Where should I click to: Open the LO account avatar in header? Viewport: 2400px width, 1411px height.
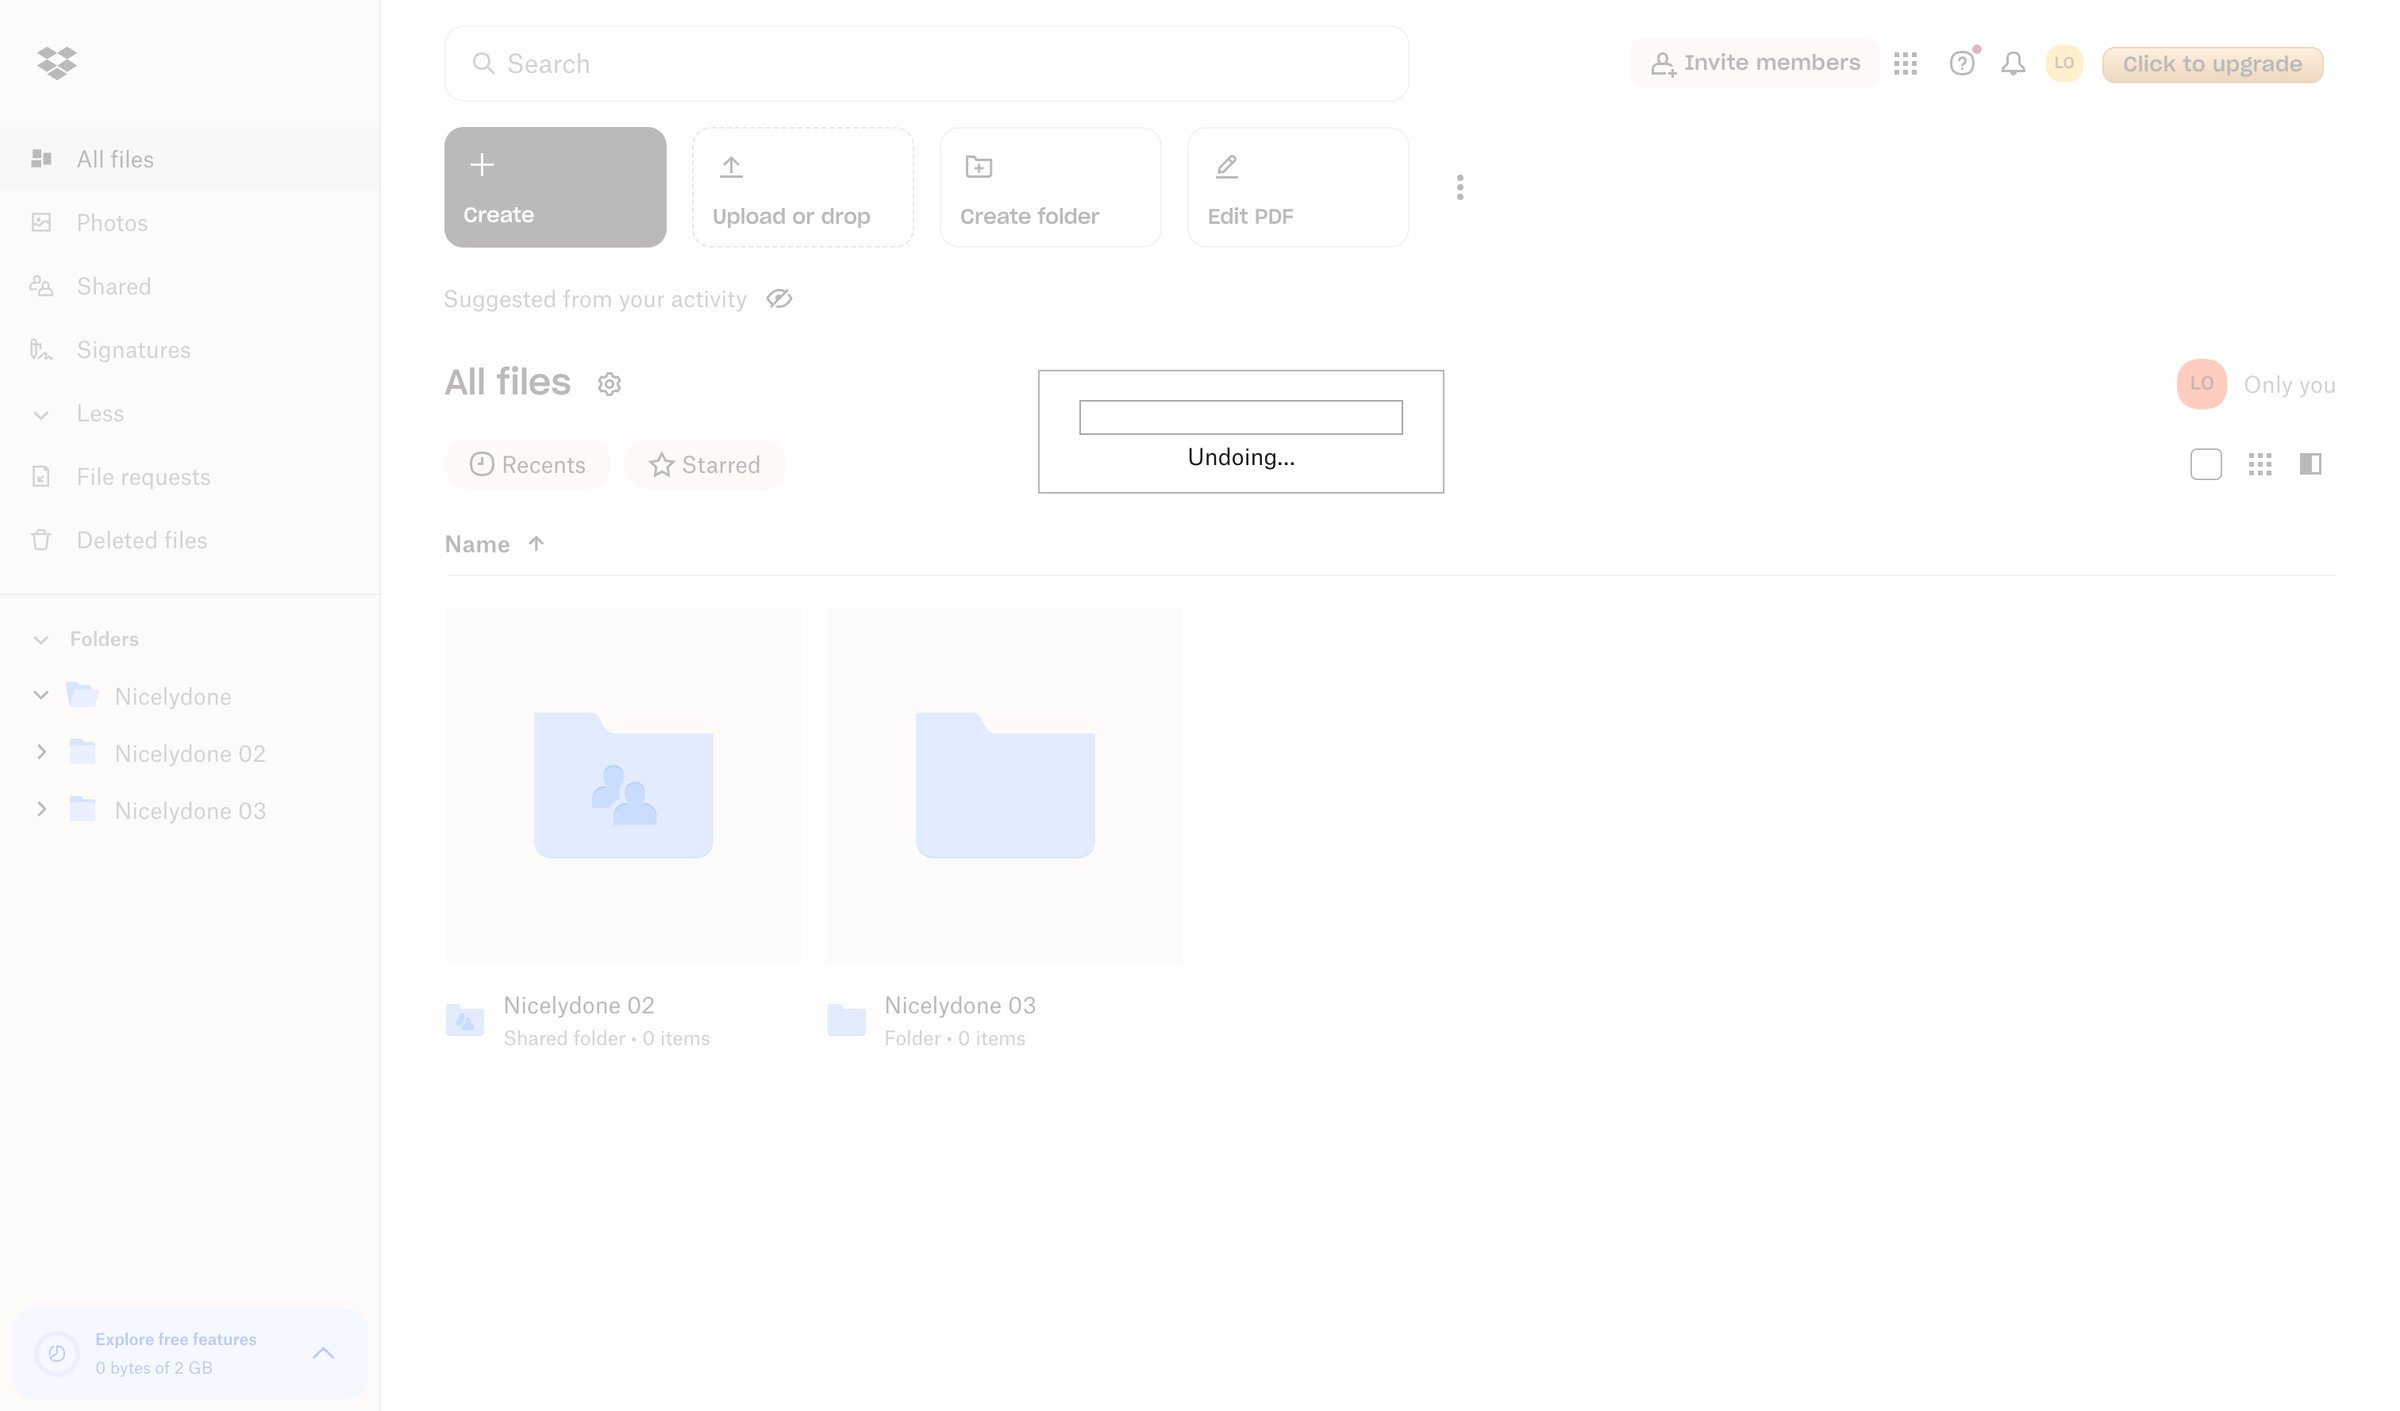2064,63
